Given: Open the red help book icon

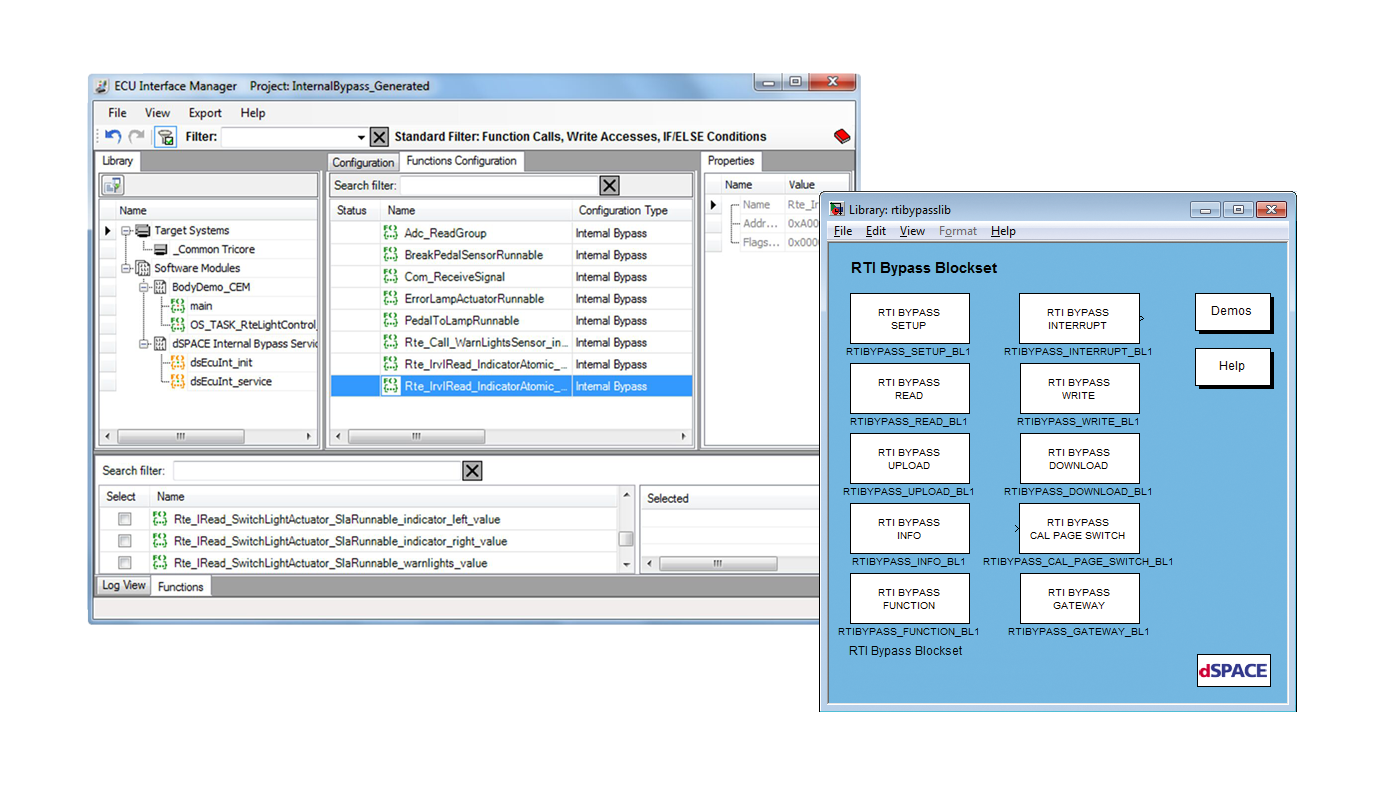Looking at the screenshot, I should coord(842,136).
